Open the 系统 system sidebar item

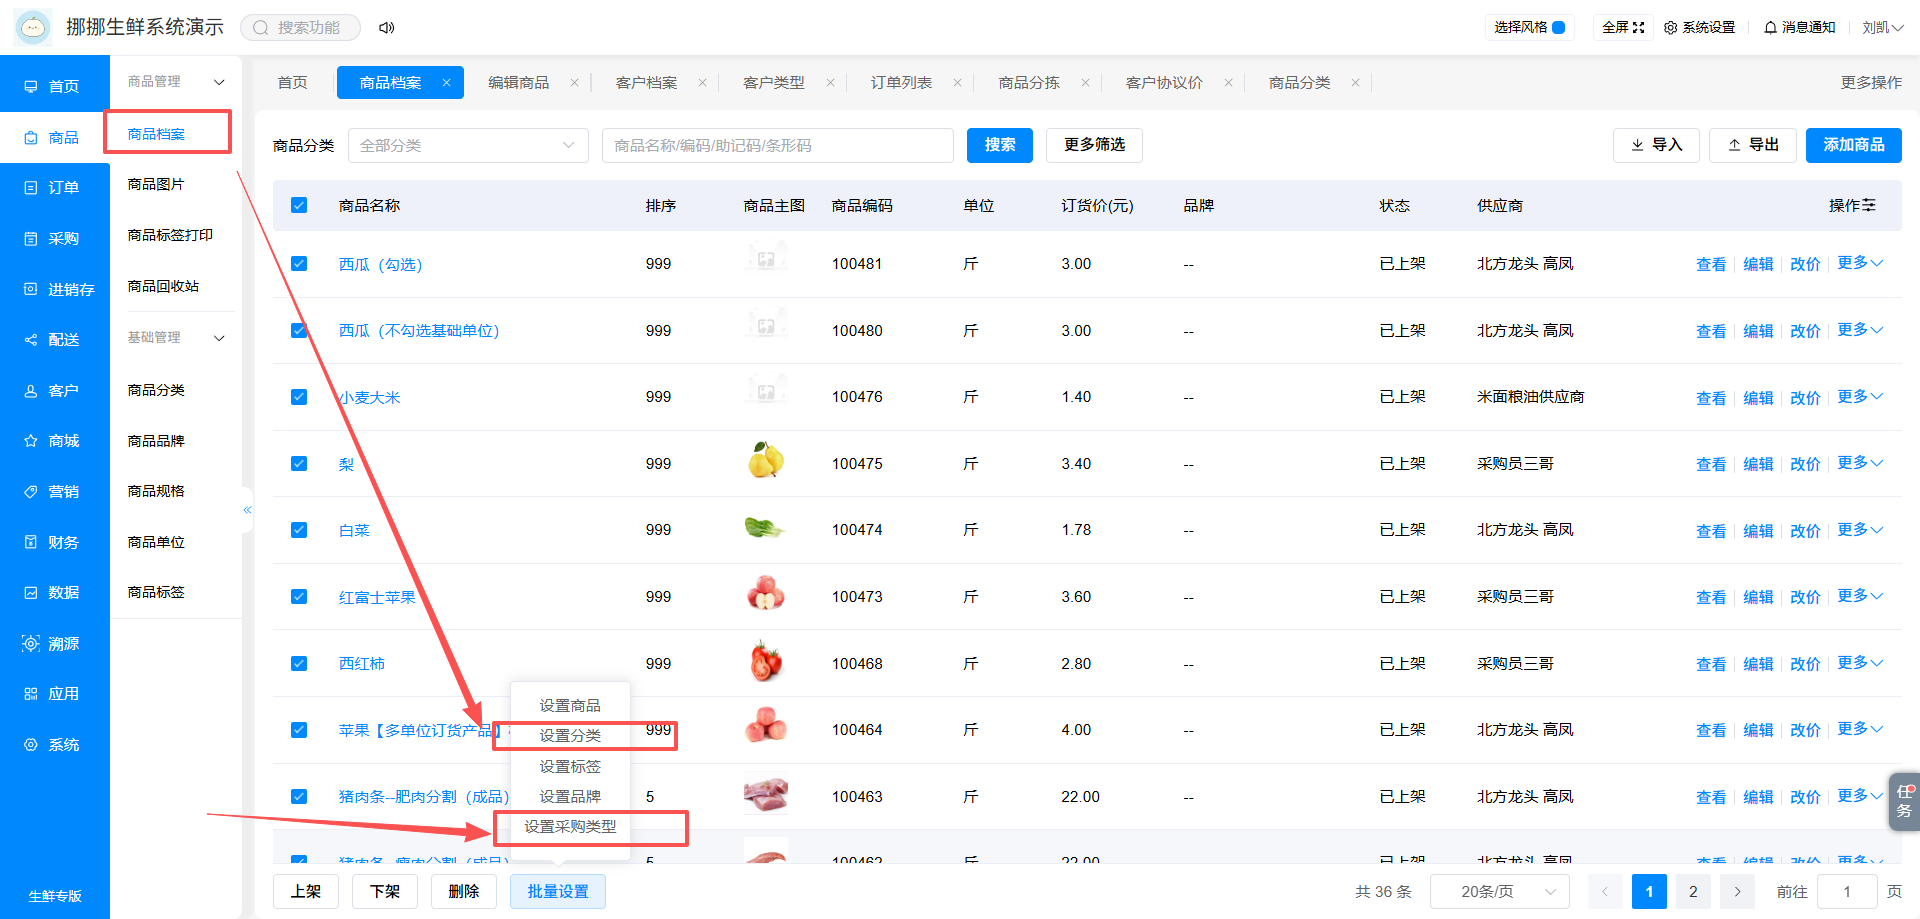point(55,745)
